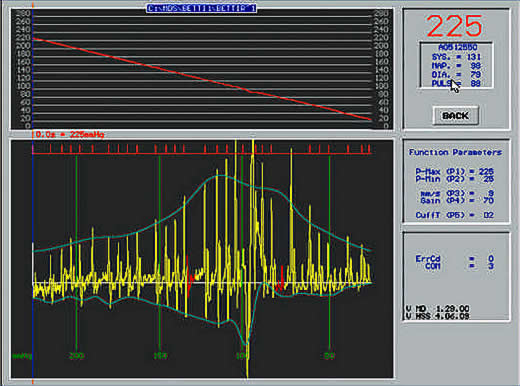Select the CuffT (P5) parameter line

pos(455,215)
